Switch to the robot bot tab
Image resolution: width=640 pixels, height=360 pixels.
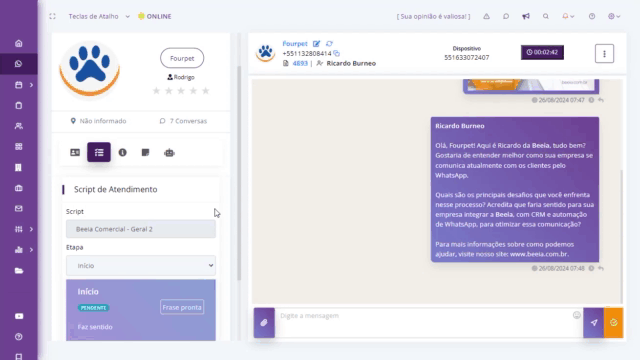[169, 153]
